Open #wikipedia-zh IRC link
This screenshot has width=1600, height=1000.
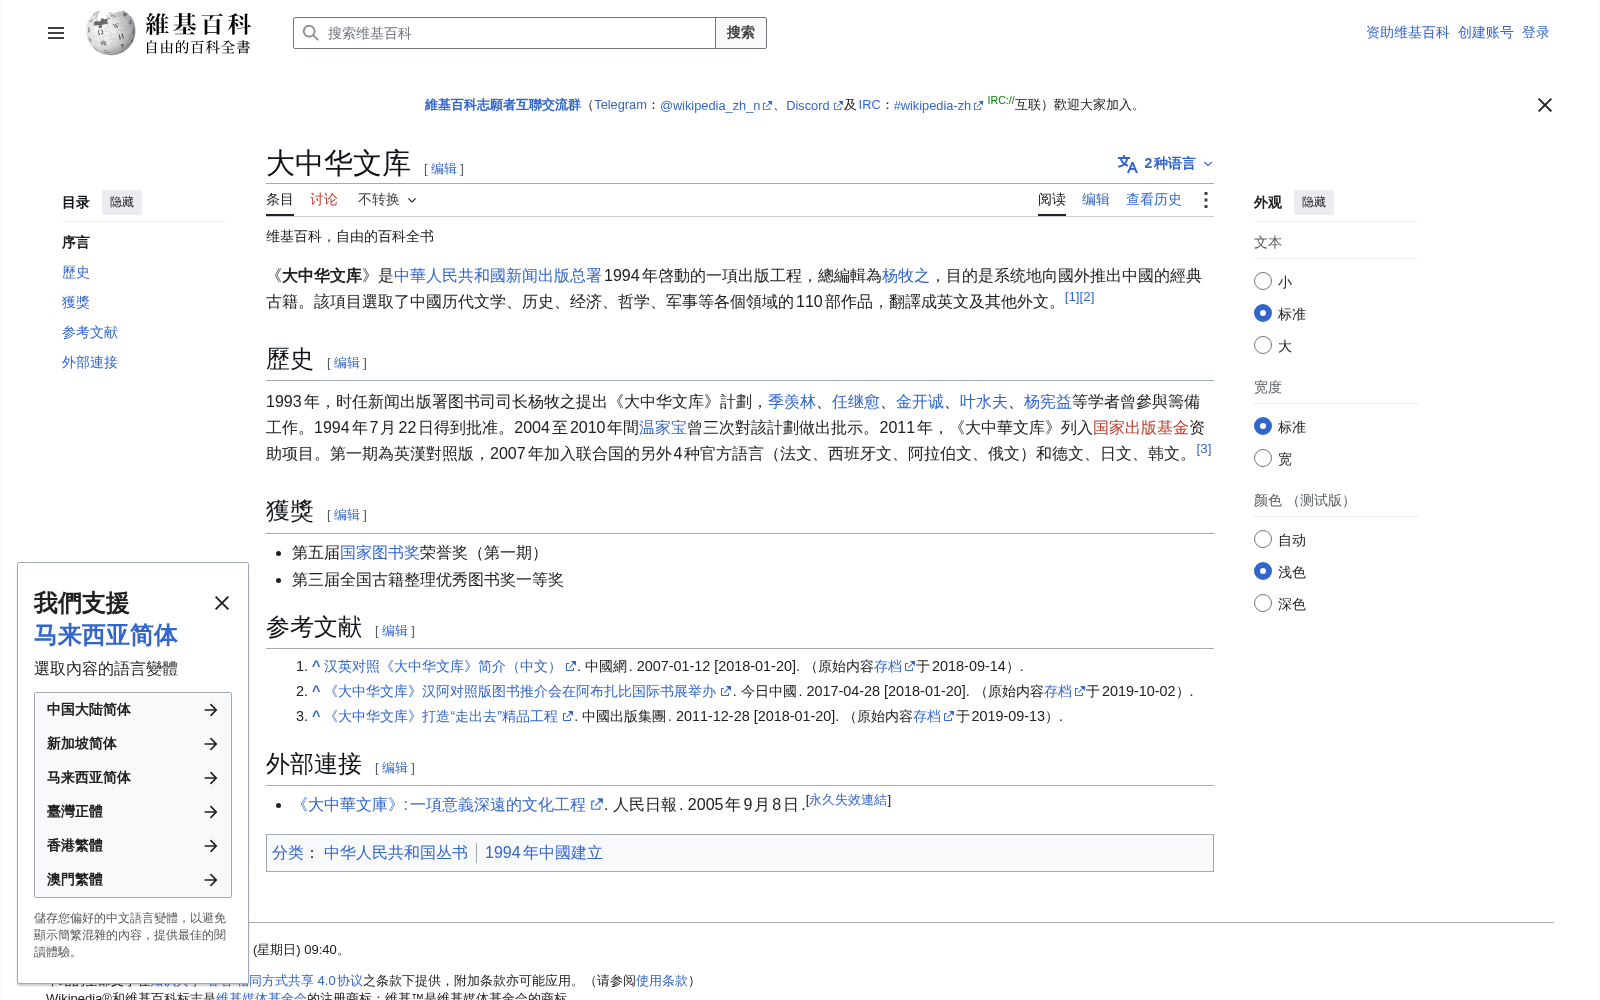click(x=938, y=105)
